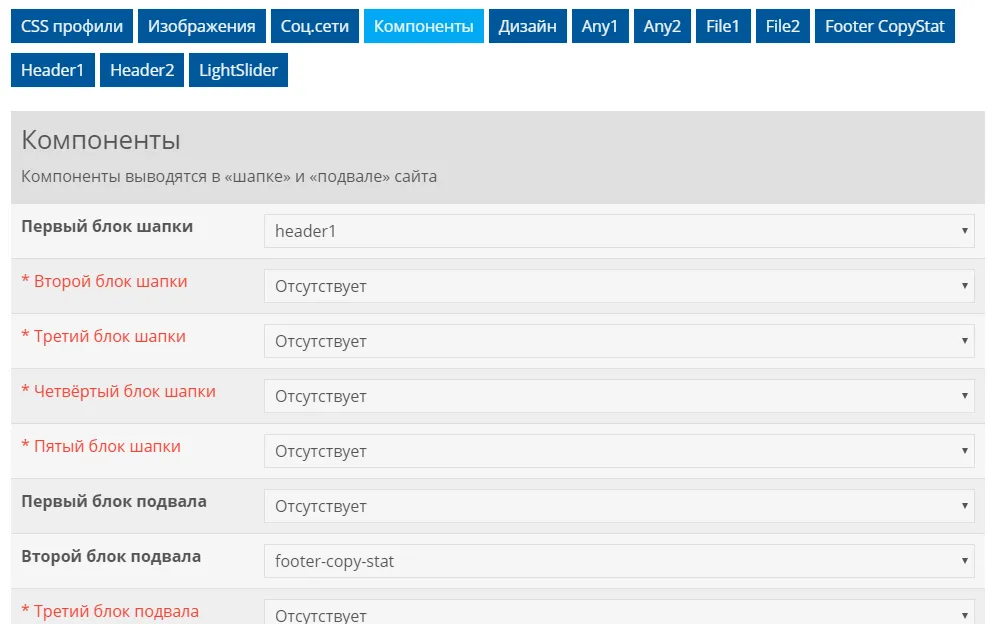Go to the Дизайн tab
This screenshot has height=624, width=997.
528,26
